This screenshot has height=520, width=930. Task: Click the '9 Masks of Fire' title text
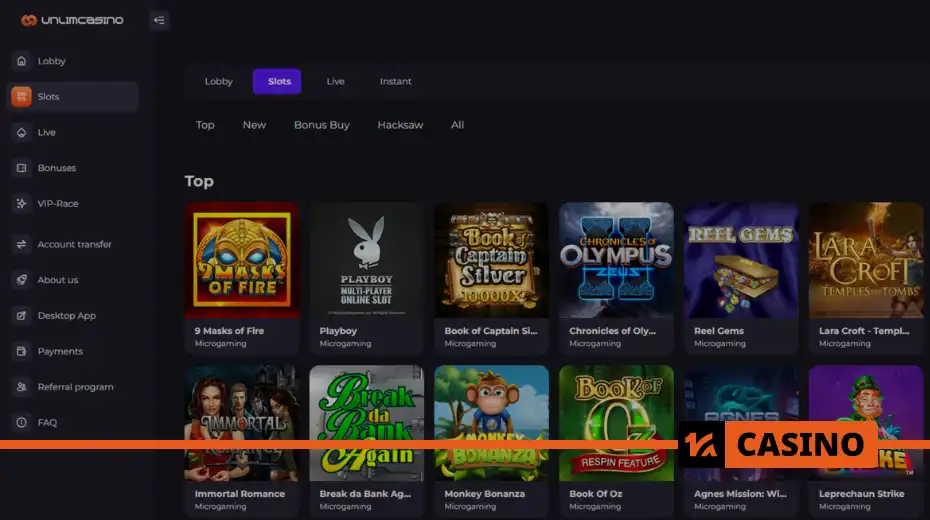(230, 331)
